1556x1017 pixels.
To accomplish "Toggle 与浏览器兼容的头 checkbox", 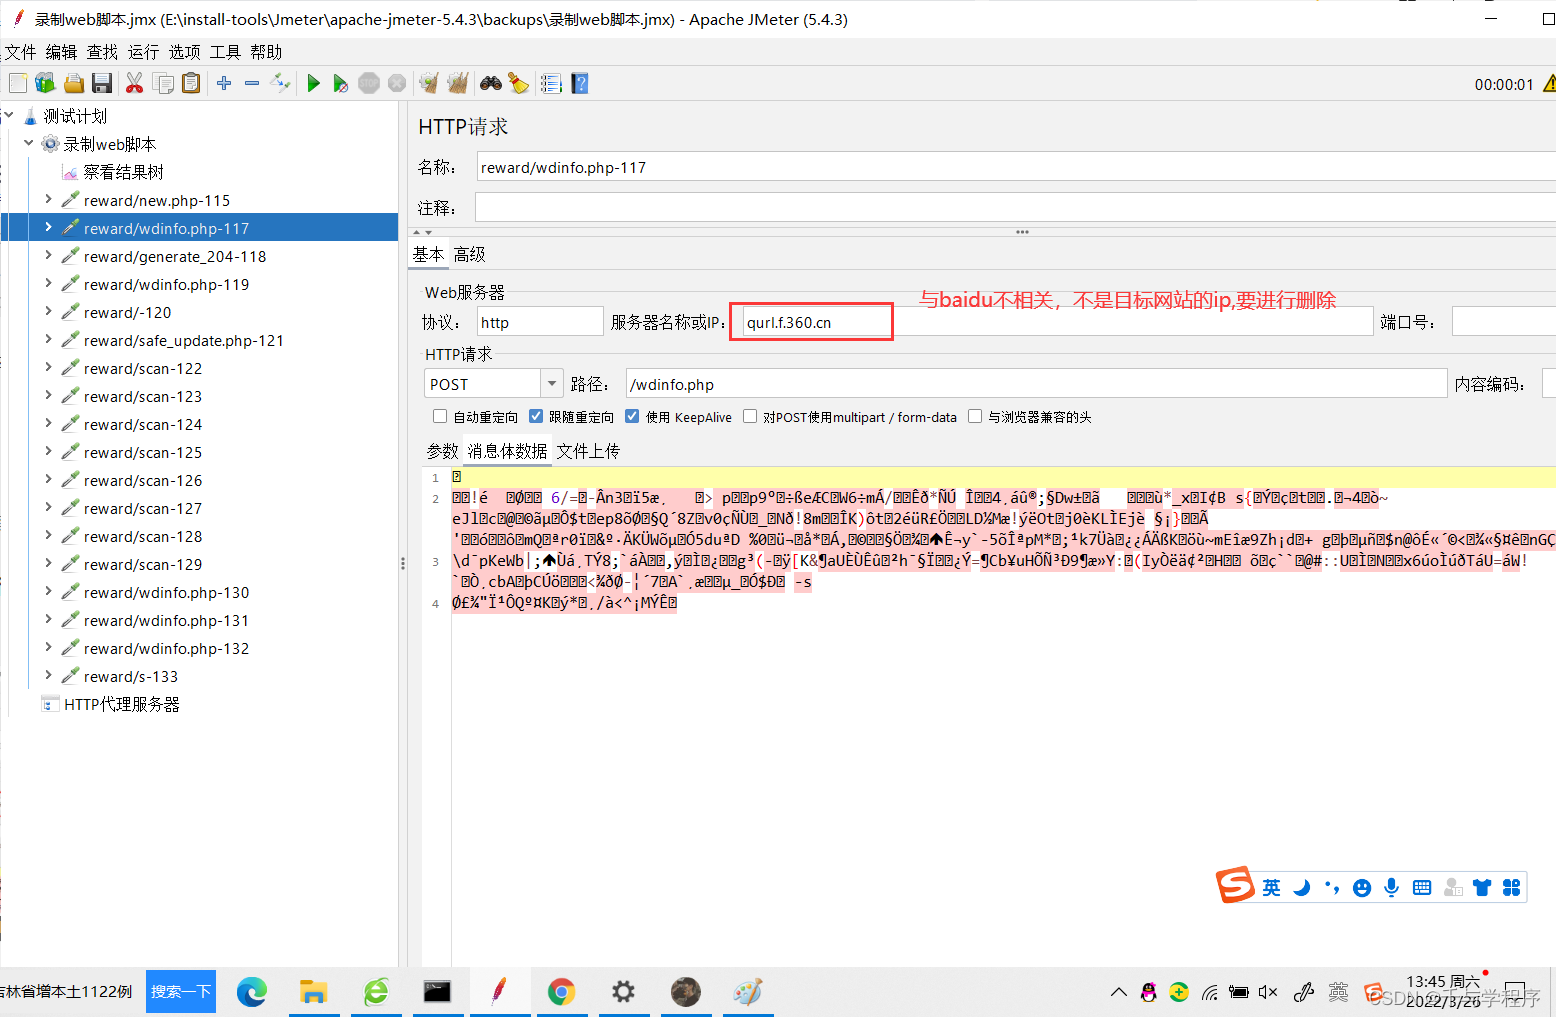I will click(x=975, y=416).
